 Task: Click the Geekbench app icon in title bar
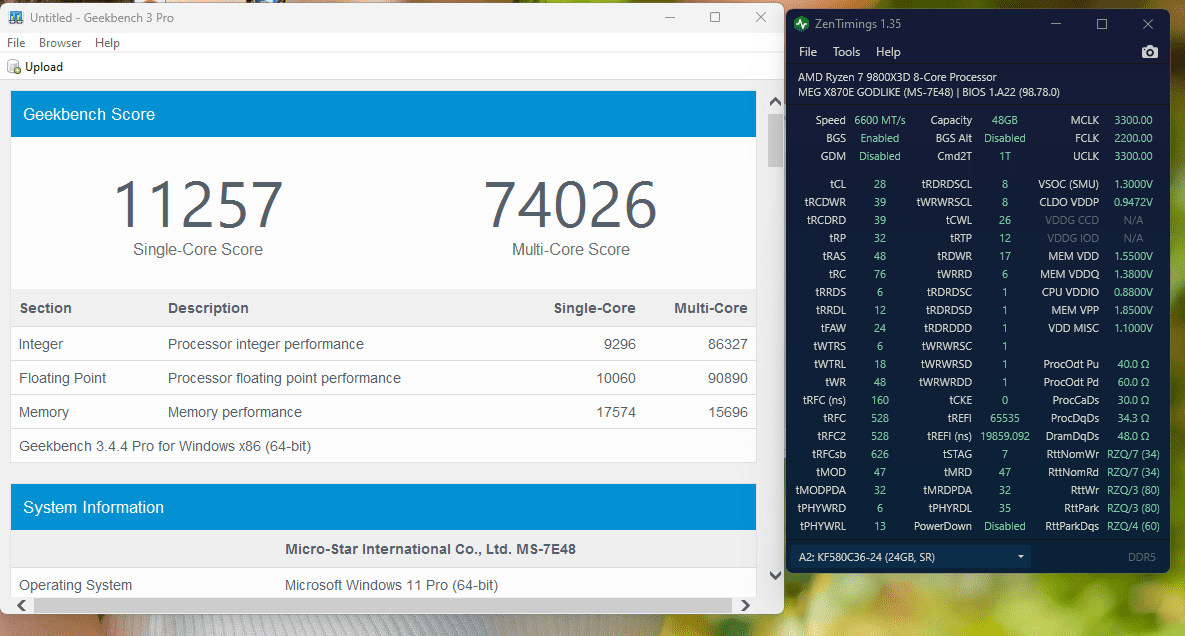pos(15,17)
